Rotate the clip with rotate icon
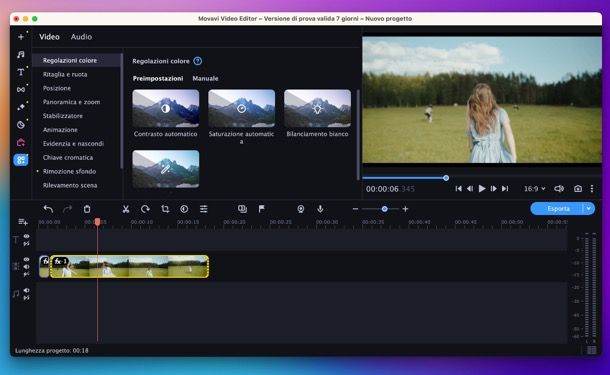The width and height of the screenshot is (610, 375). [x=145, y=209]
